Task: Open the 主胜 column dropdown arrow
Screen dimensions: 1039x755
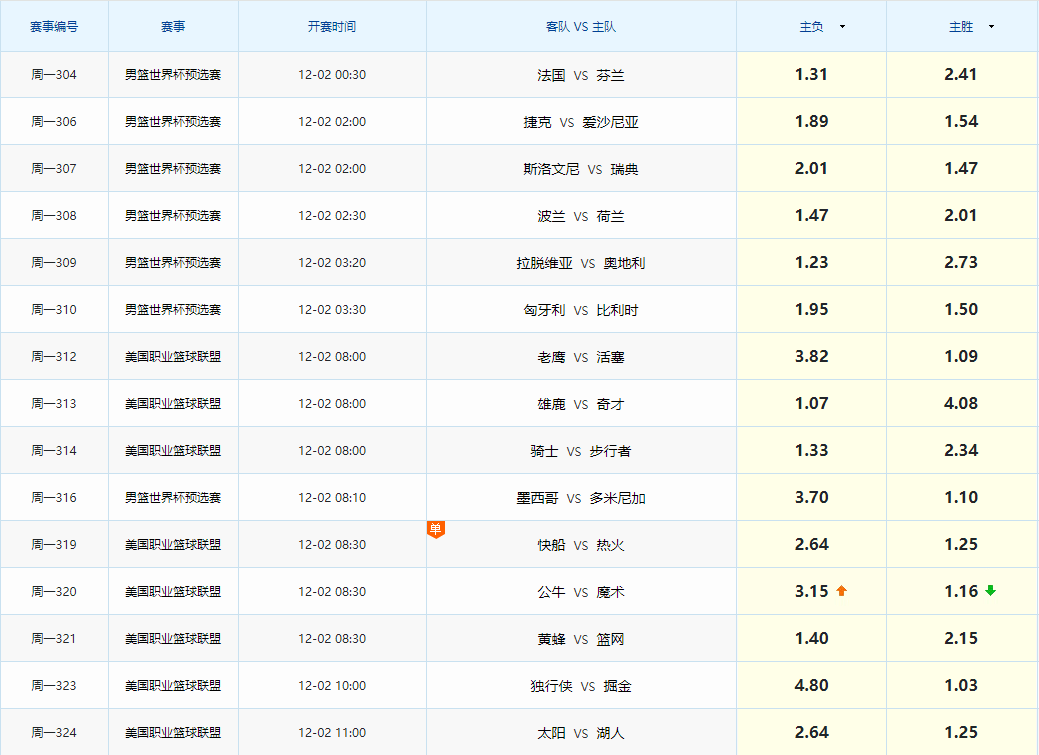Action: [x=991, y=27]
